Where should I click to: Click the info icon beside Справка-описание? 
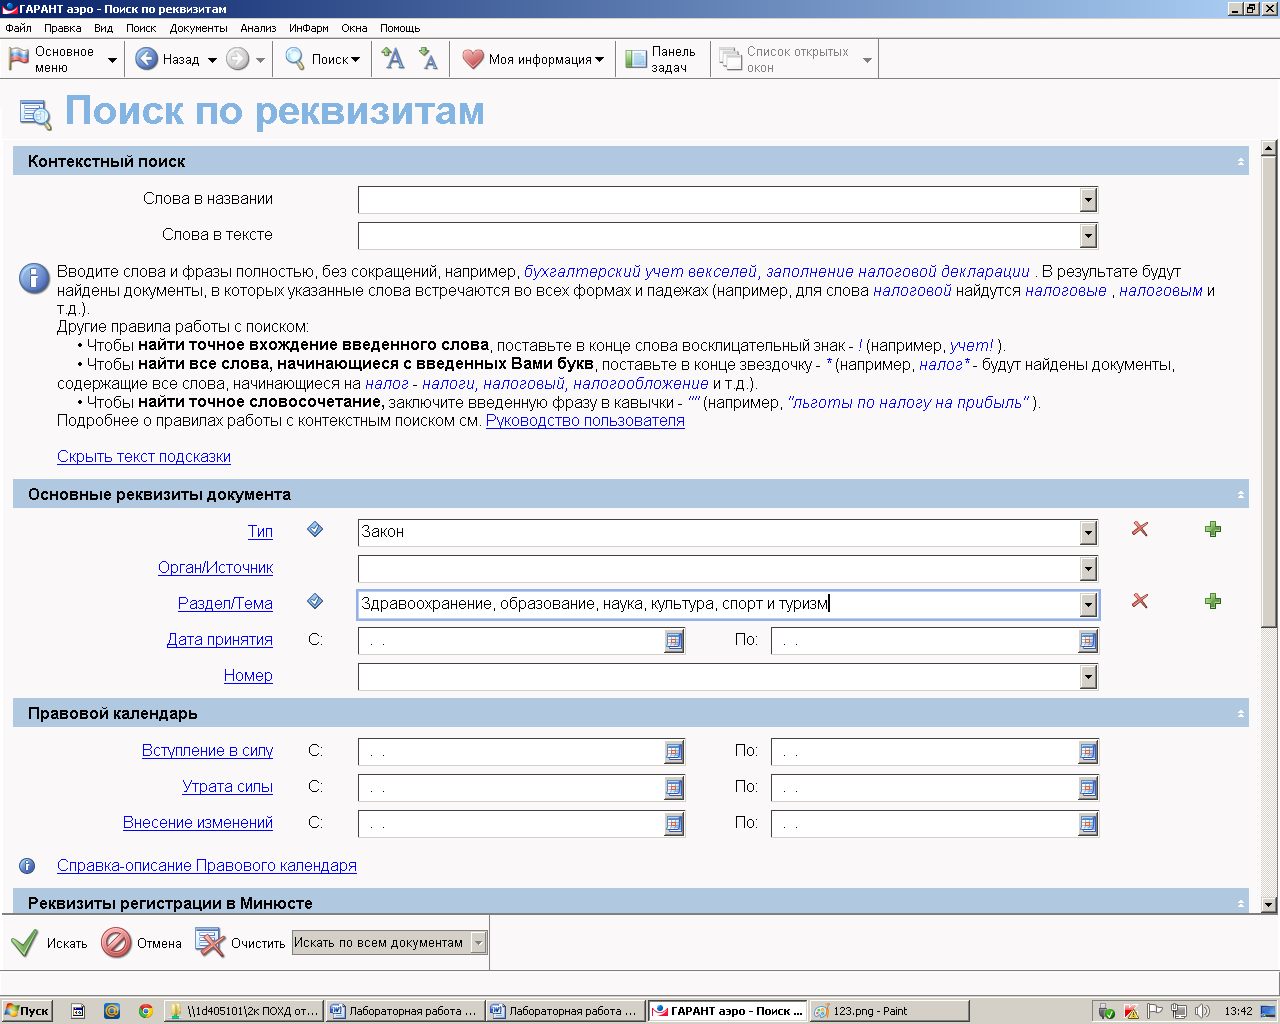pyautogui.click(x=27, y=866)
